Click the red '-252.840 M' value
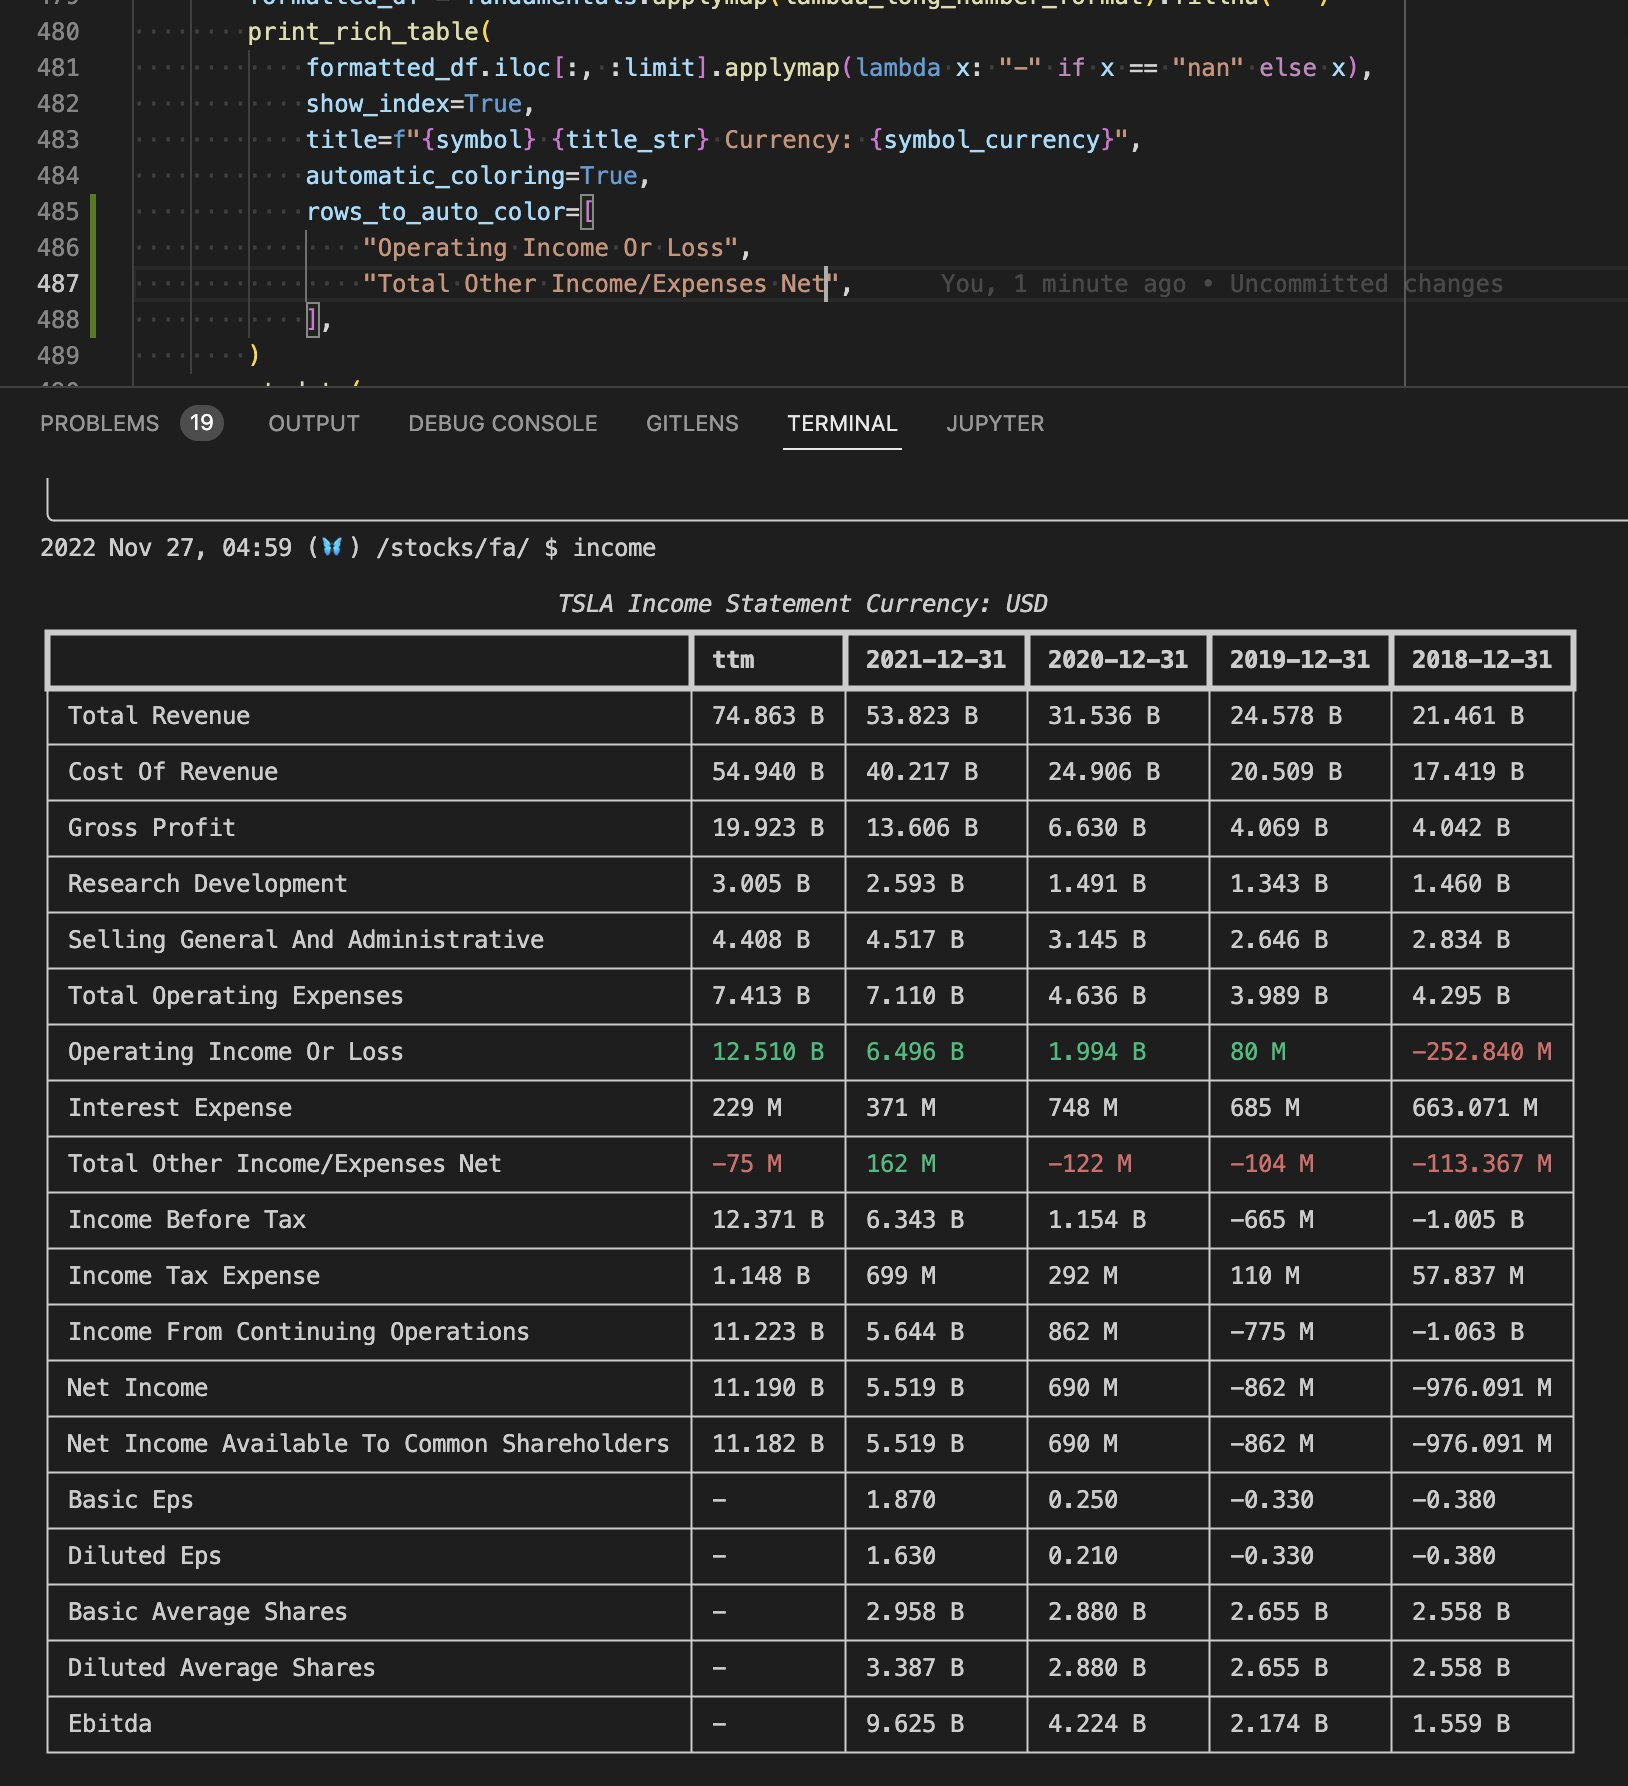The height and width of the screenshot is (1786, 1628). [x=1482, y=1052]
